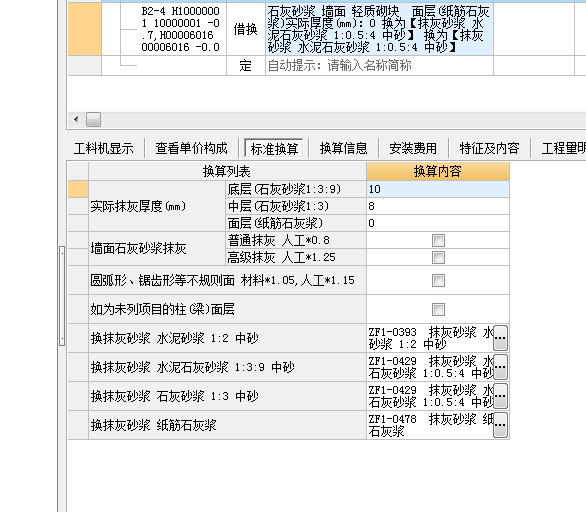Open 换算信息 tab
This screenshot has height=512, width=586.
click(343, 148)
